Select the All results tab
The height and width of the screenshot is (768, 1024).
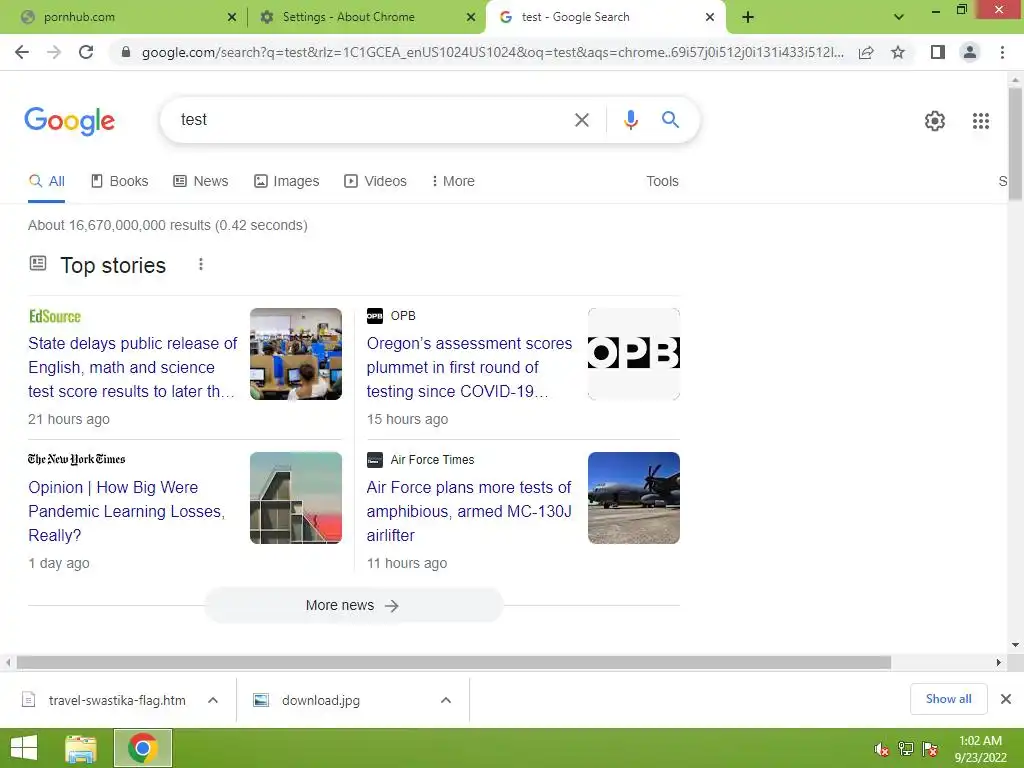(46, 181)
